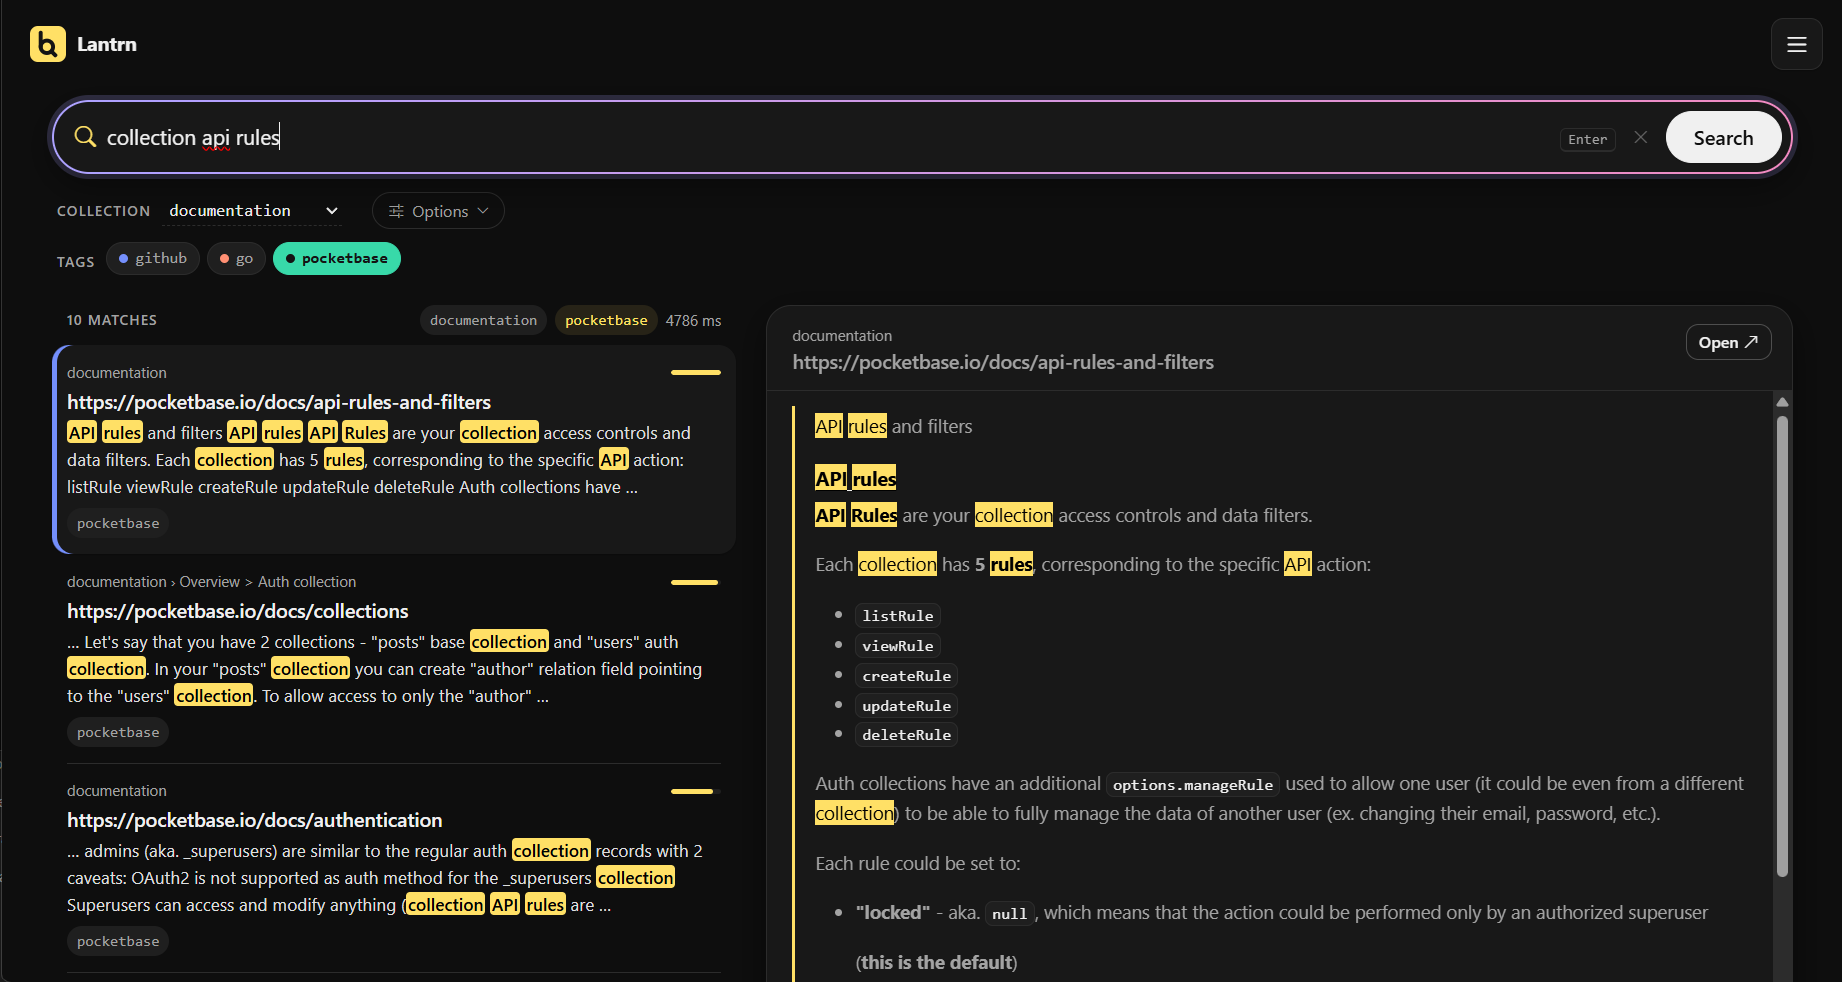This screenshot has width=1842, height=982.
Task: Click the deleteRule code item
Action: (x=906, y=735)
